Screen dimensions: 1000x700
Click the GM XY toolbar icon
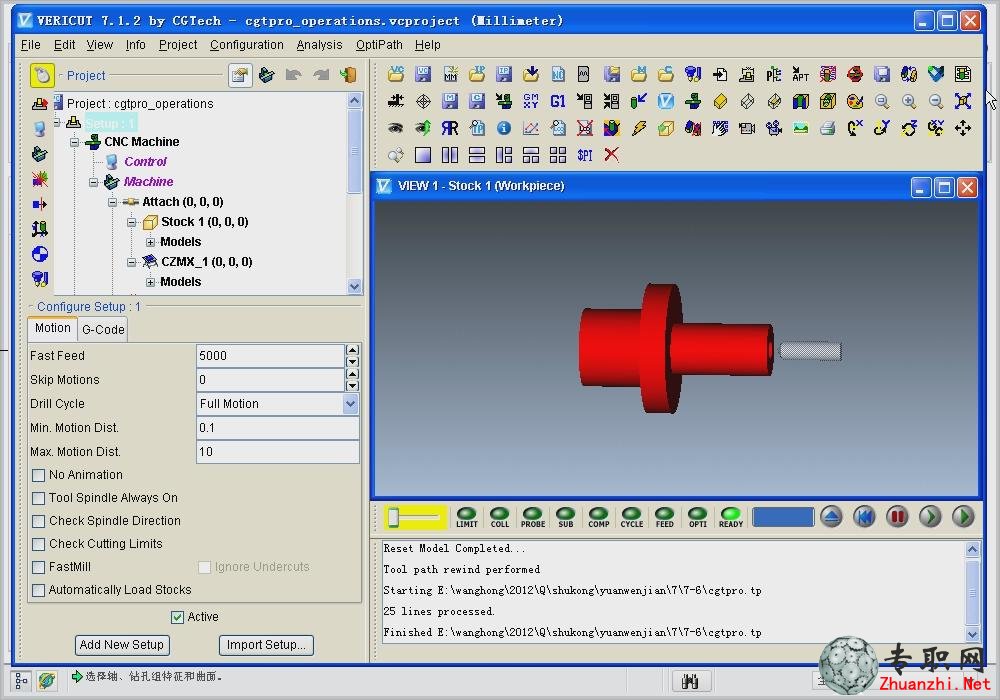tap(531, 101)
